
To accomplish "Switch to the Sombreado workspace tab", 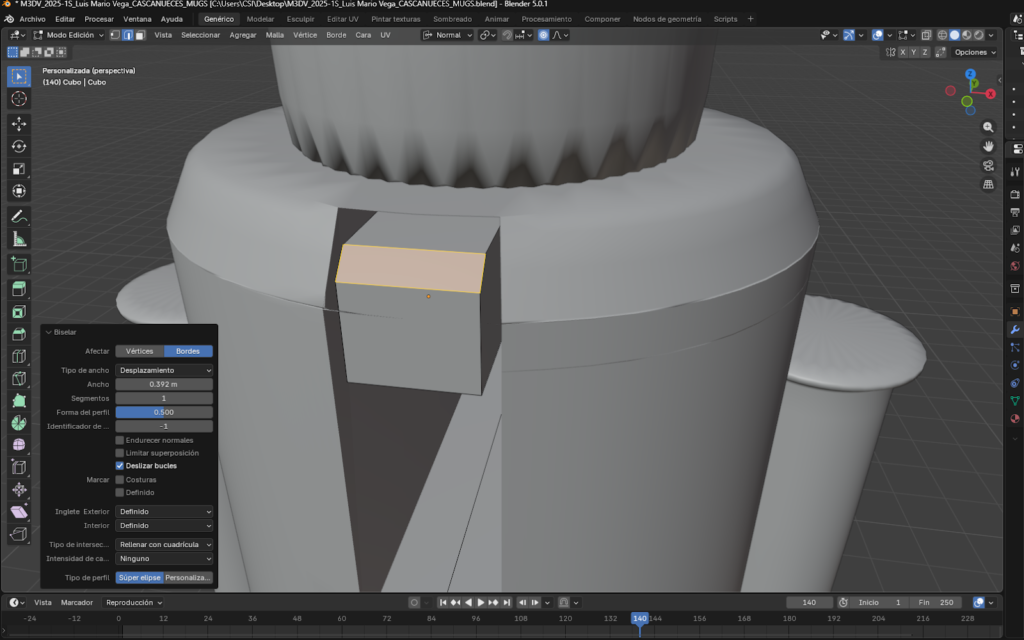I will (x=452, y=19).
